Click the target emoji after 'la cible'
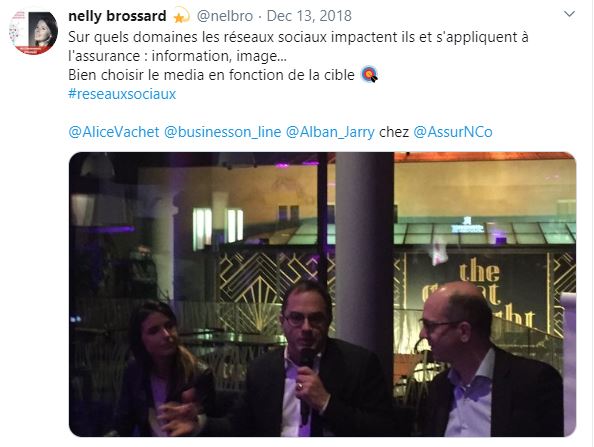Screen dimensions: 594x447 point(369,75)
